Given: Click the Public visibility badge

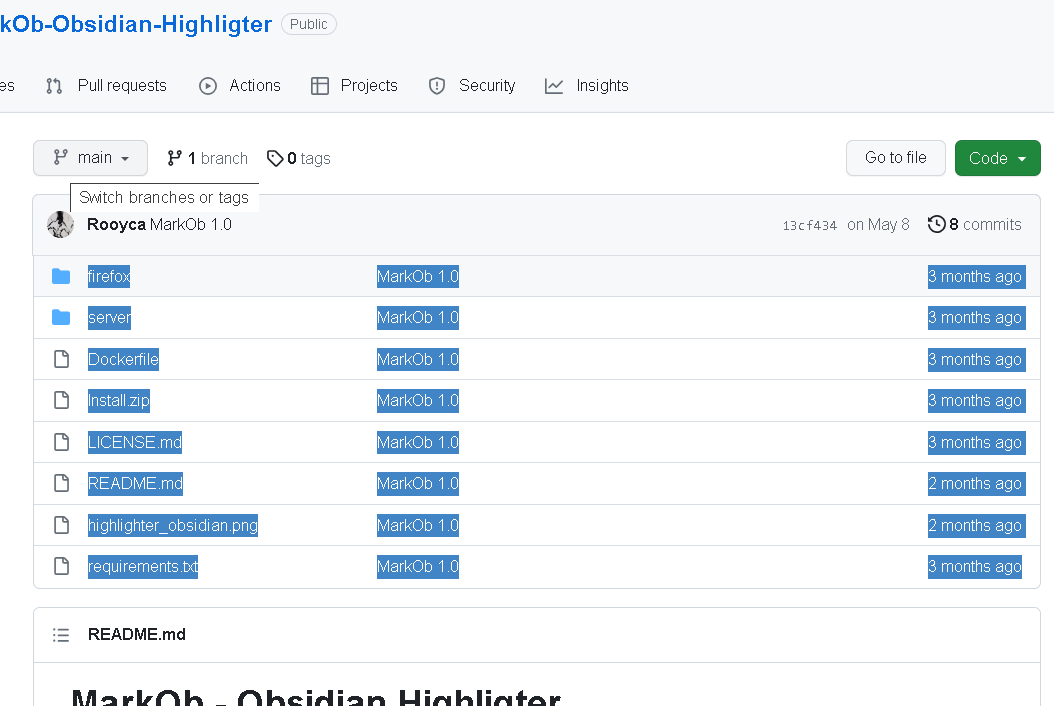Looking at the screenshot, I should pos(309,24).
